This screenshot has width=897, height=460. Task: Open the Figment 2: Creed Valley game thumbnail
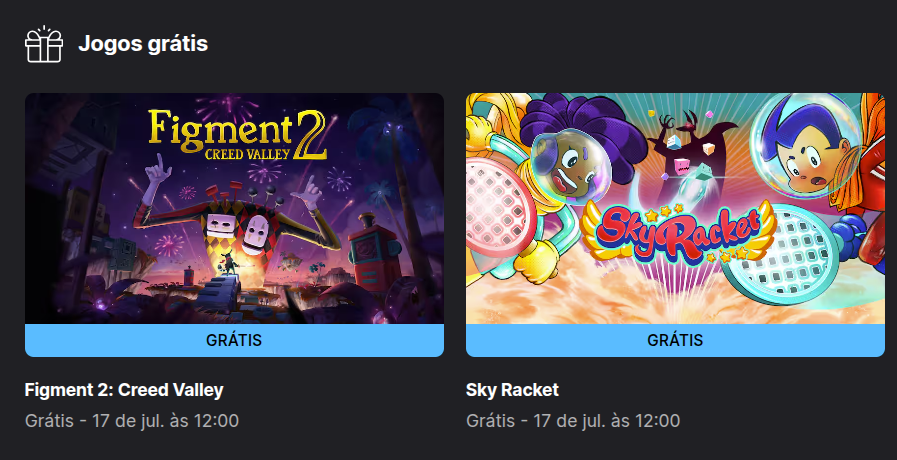[x=235, y=209]
